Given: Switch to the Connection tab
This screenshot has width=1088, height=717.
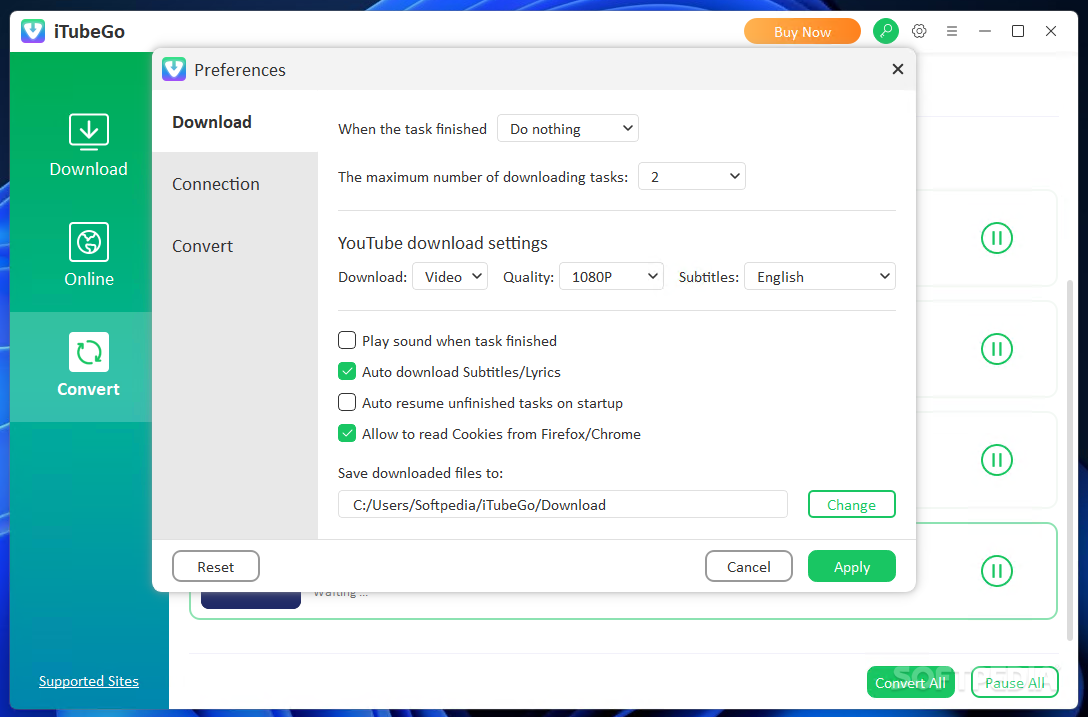Looking at the screenshot, I should pyautogui.click(x=215, y=184).
